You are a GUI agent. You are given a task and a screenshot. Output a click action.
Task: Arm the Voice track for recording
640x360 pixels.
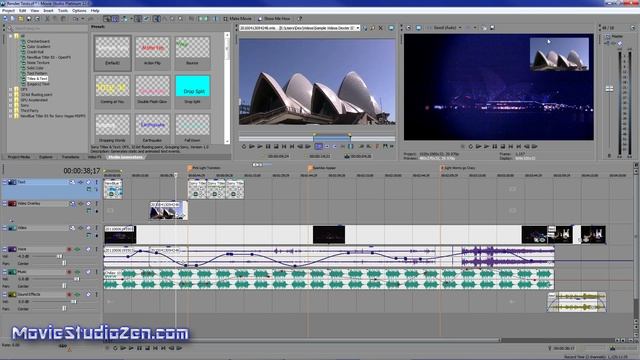pyautogui.click(x=69, y=249)
